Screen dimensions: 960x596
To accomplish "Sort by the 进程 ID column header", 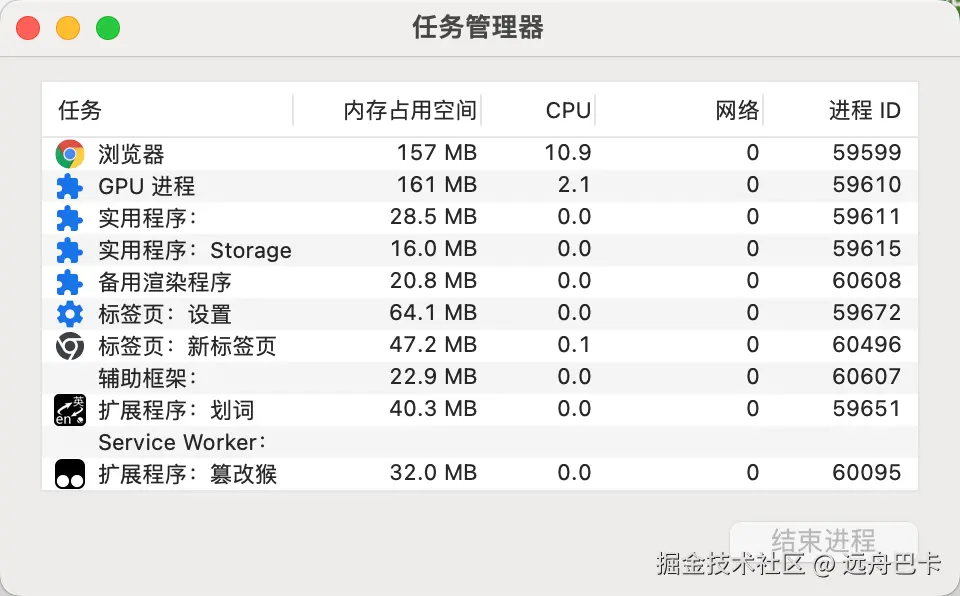I will (x=864, y=110).
